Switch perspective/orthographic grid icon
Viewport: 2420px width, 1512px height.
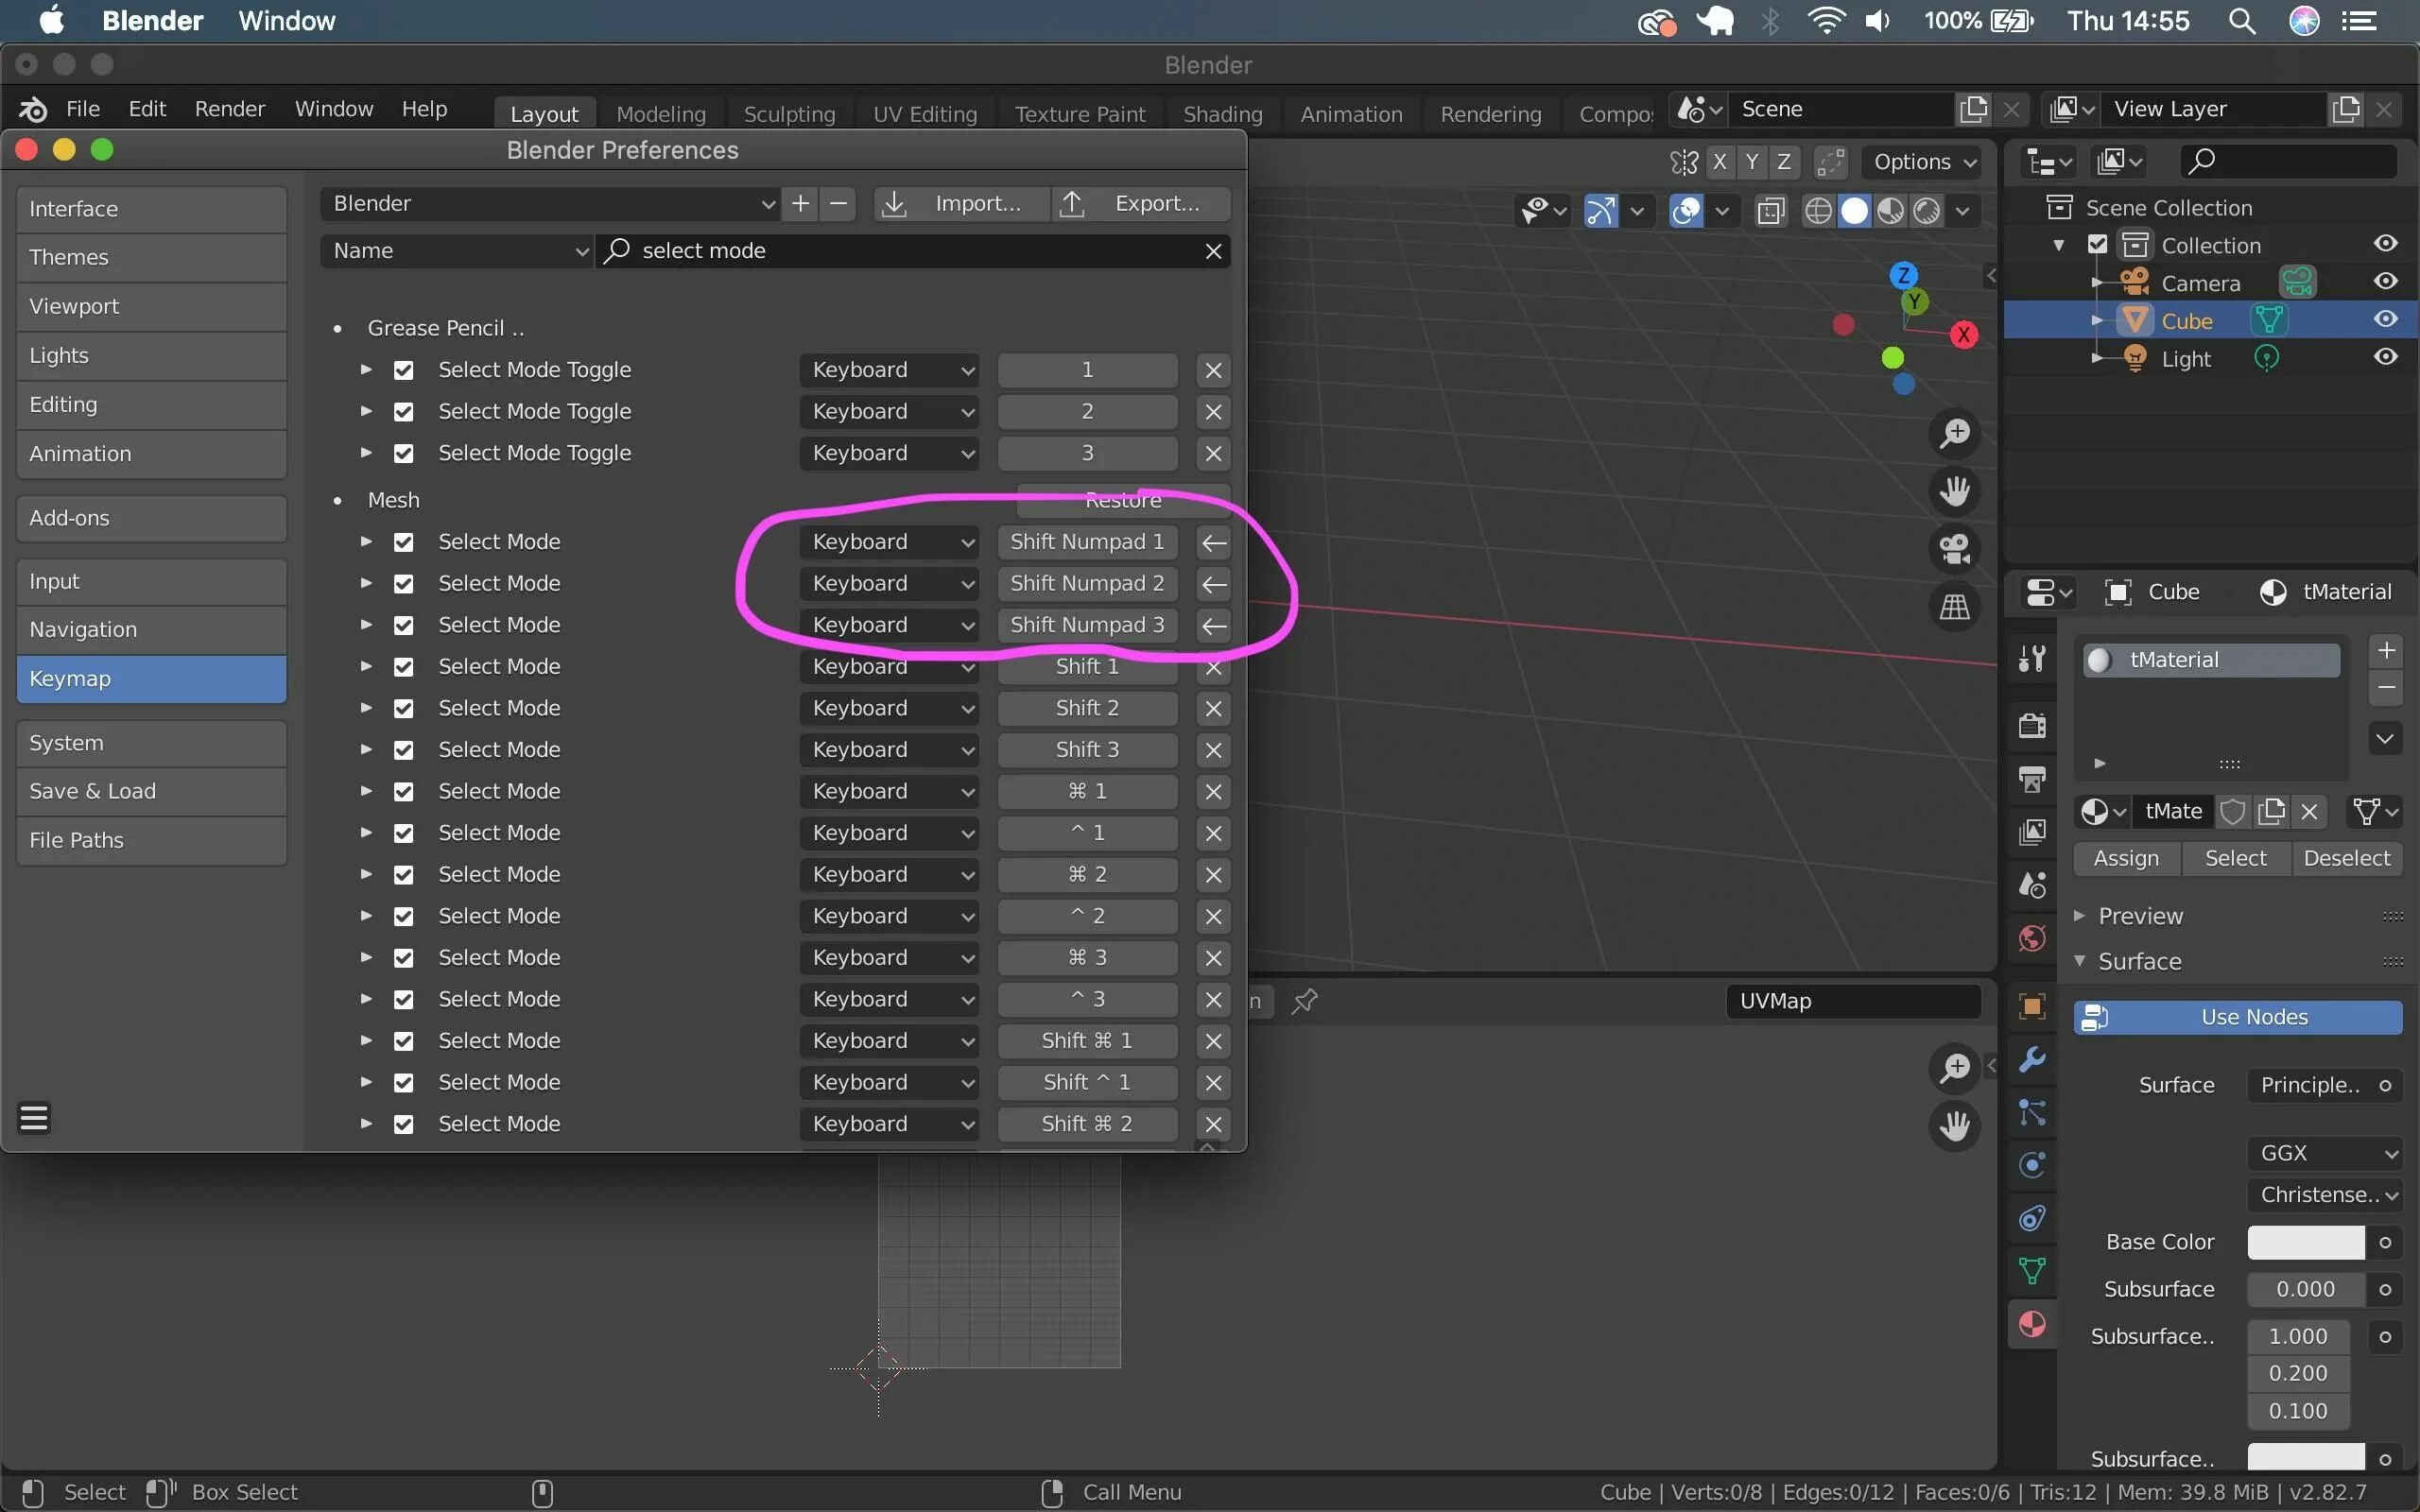tap(1954, 607)
